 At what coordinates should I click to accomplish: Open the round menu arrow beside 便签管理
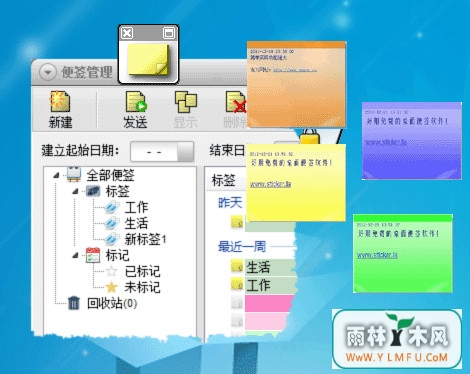(48, 72)
